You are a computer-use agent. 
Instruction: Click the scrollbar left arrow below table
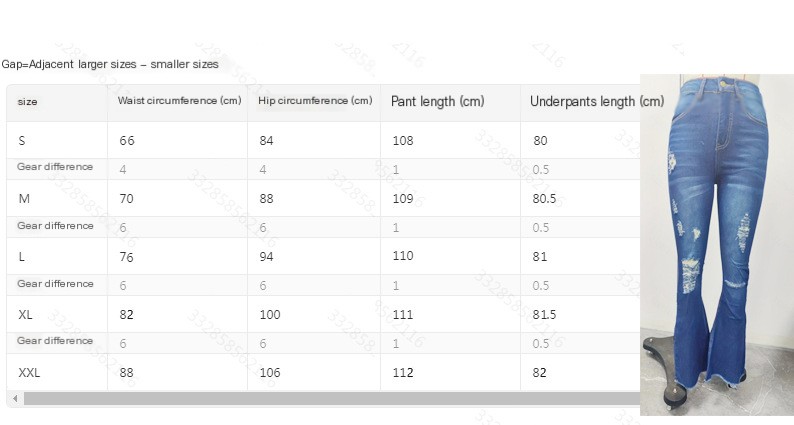click(x=14, y=399)
